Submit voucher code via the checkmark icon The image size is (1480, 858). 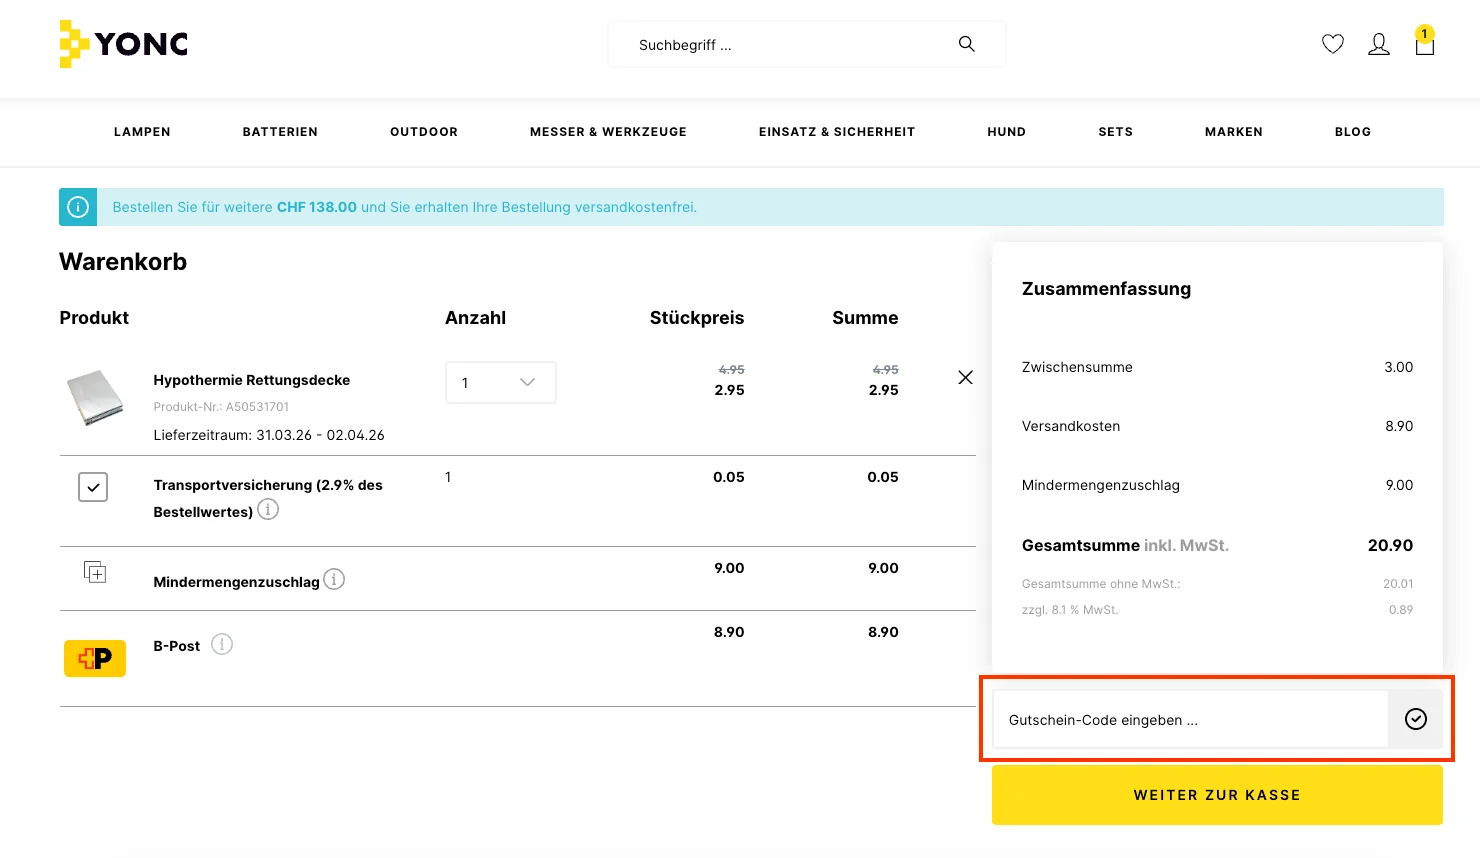click(1416, 719)
